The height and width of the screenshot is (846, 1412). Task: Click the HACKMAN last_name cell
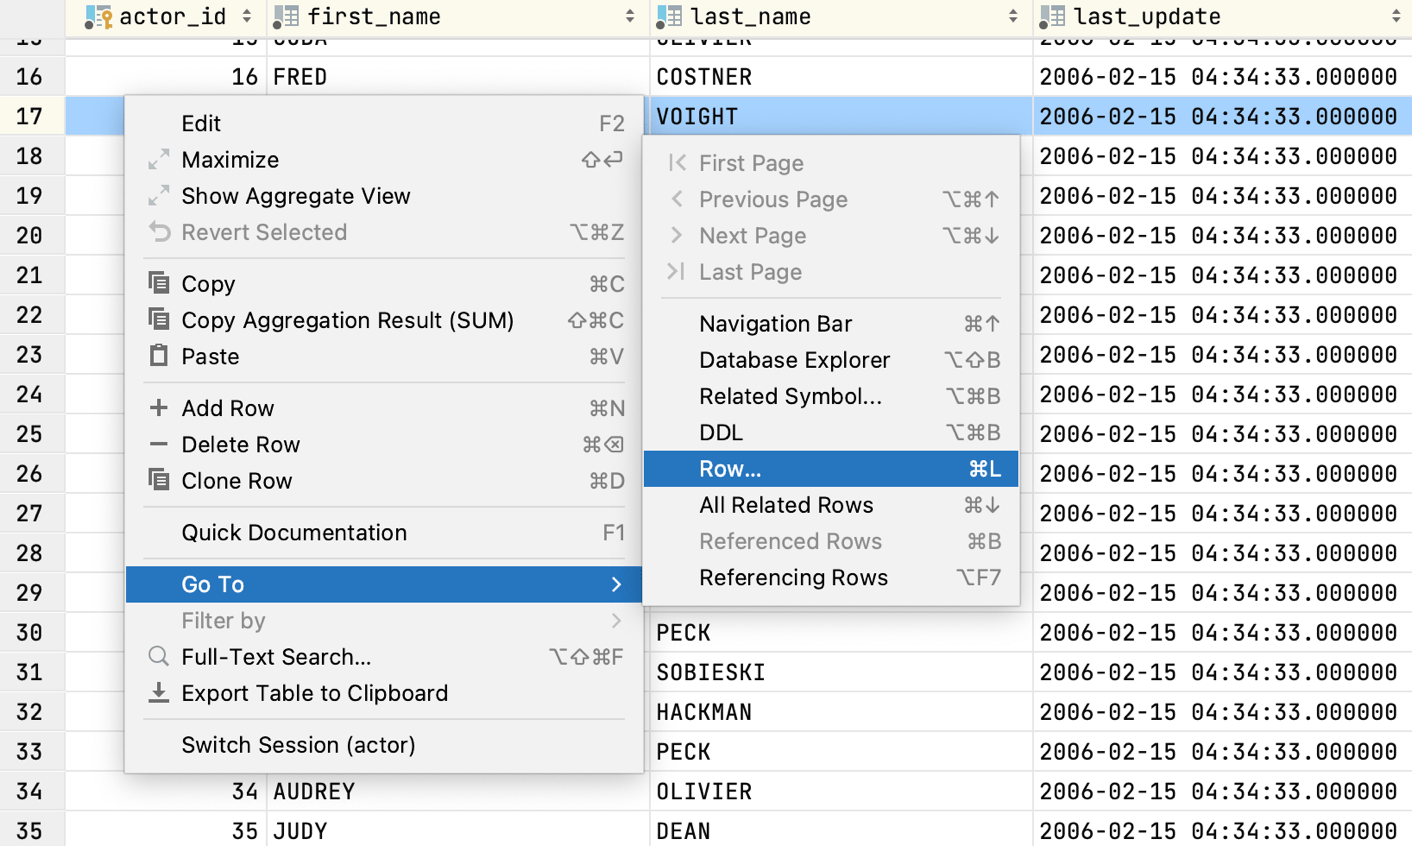click(x=841, y=712)
